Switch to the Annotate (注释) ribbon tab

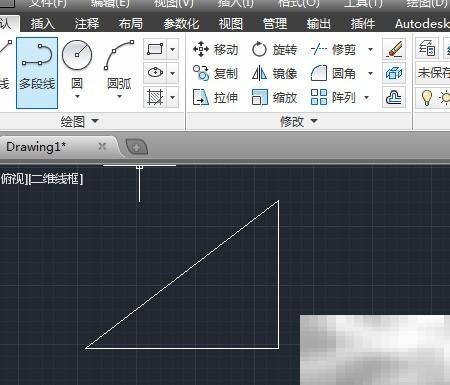[x=87, y=24]
